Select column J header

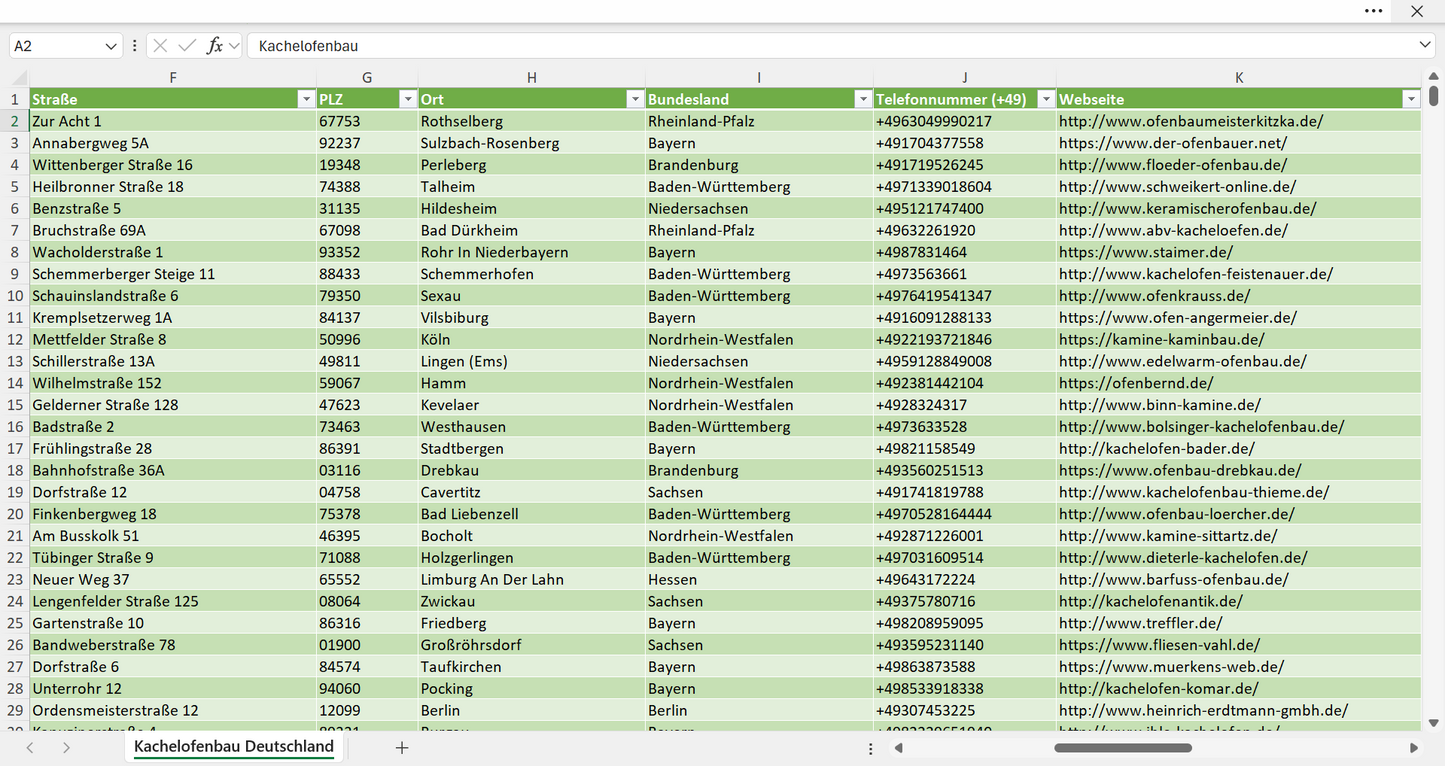(x=965, y=78)
